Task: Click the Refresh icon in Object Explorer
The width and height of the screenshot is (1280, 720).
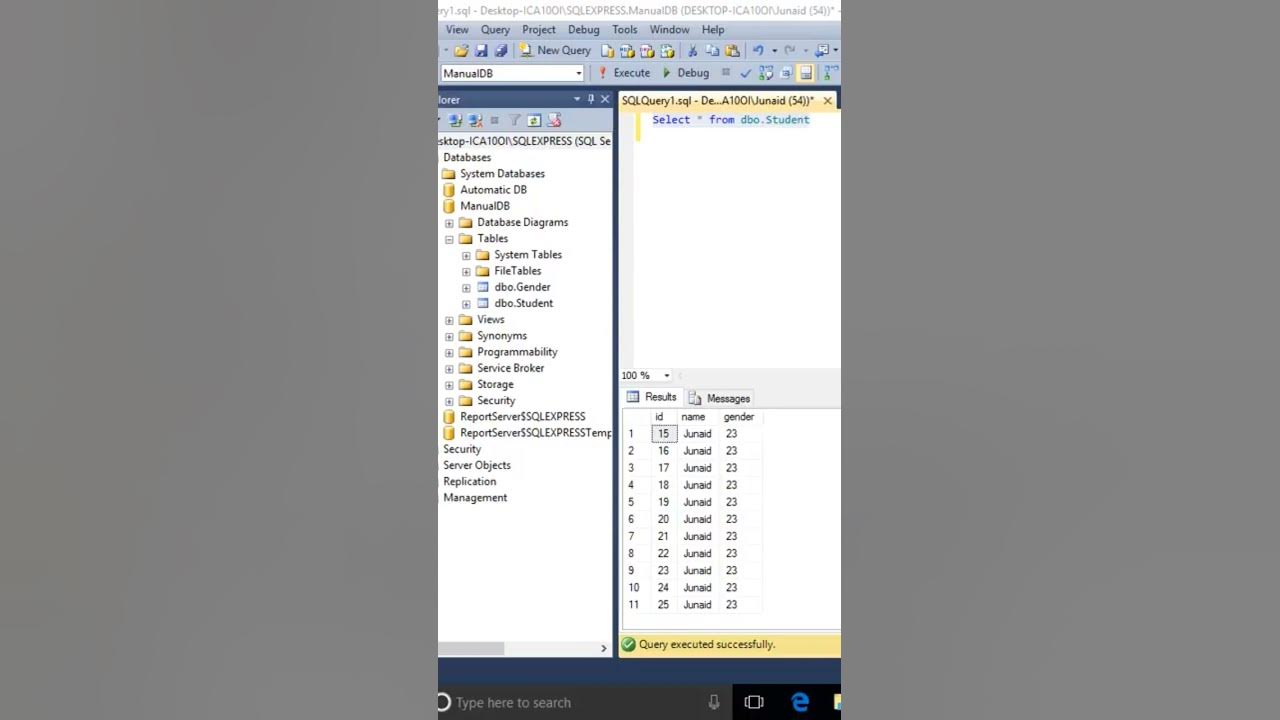Action: [534, 120]
